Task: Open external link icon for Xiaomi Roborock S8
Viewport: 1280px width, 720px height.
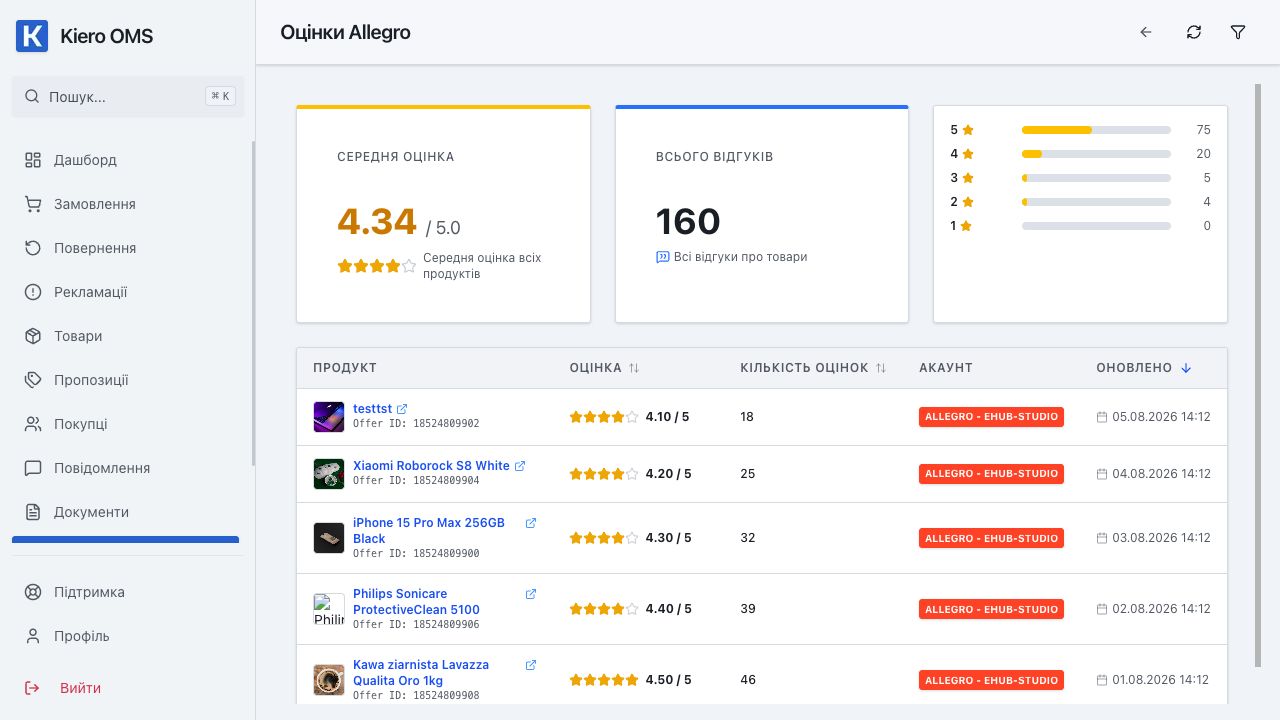Action: click(520, 466)
